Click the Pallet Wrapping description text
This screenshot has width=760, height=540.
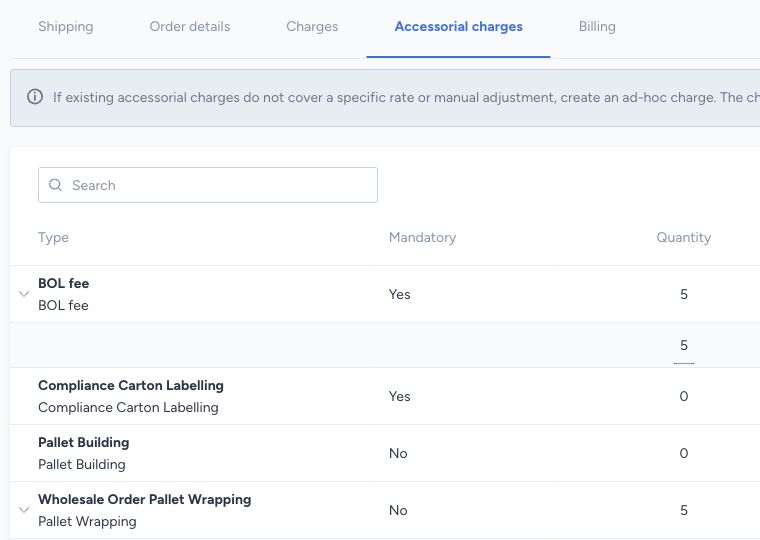(x=87, y=522)
